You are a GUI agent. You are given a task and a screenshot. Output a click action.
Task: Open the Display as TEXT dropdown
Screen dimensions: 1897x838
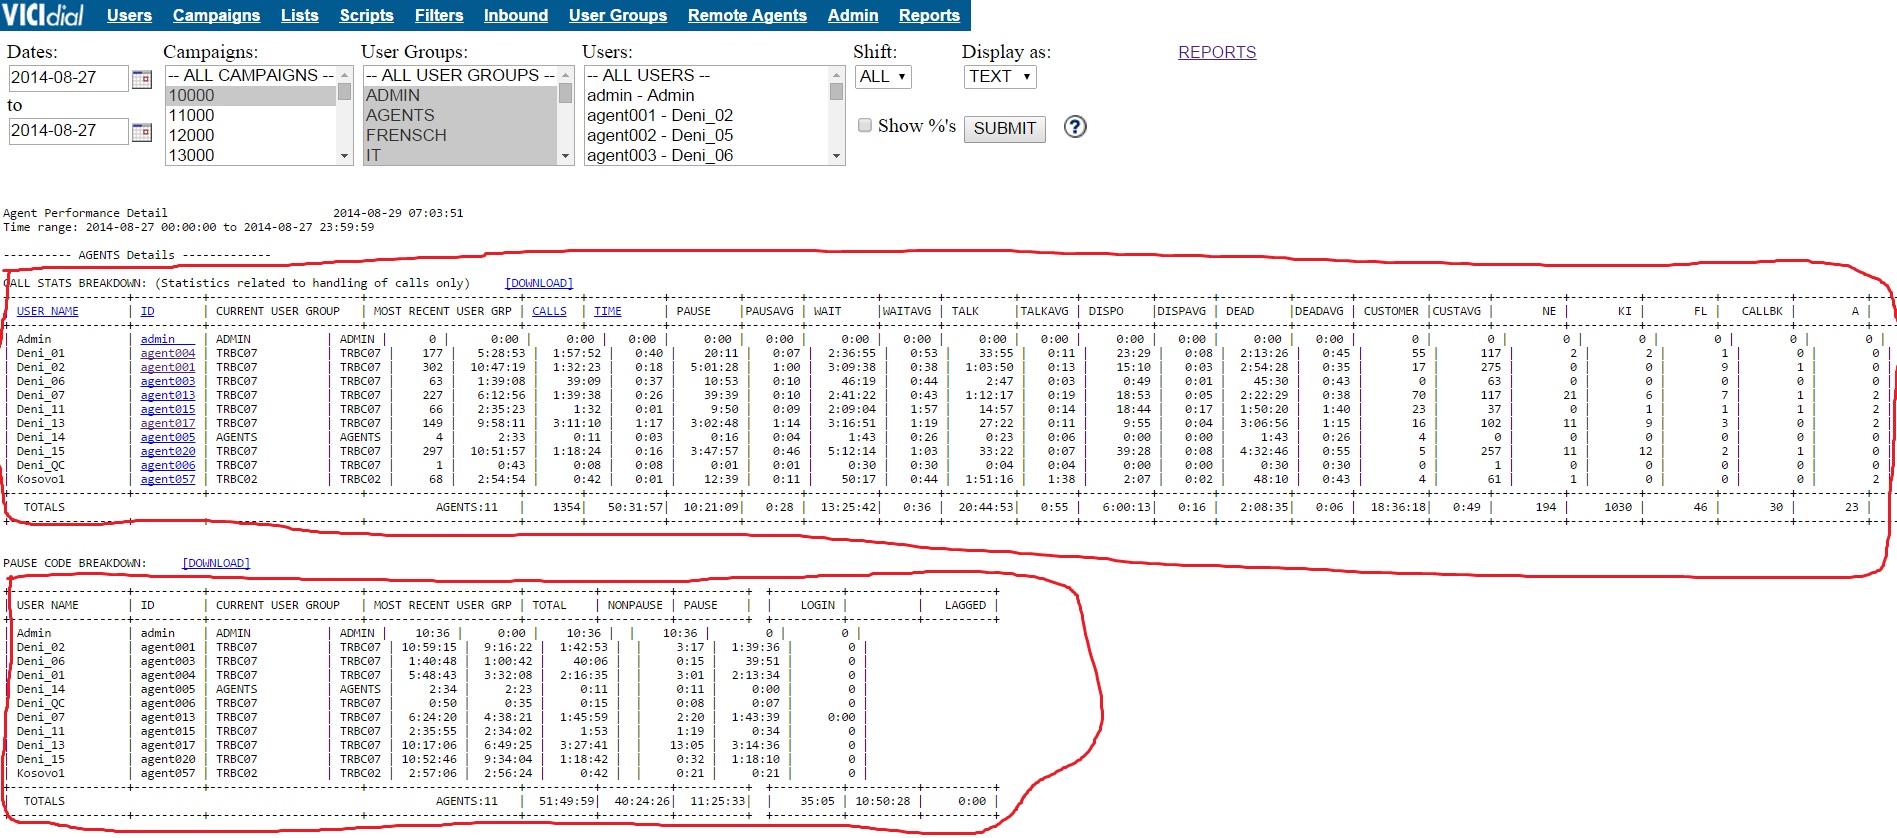[x=1000, y=77]
